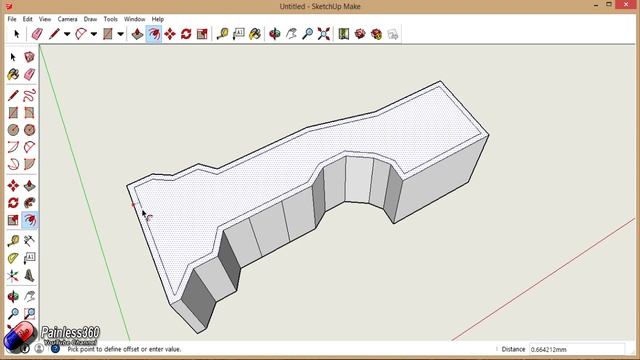Expand the Line tool dropdown arrow
Screen dimensions: 640x360
tap(67, 34)
